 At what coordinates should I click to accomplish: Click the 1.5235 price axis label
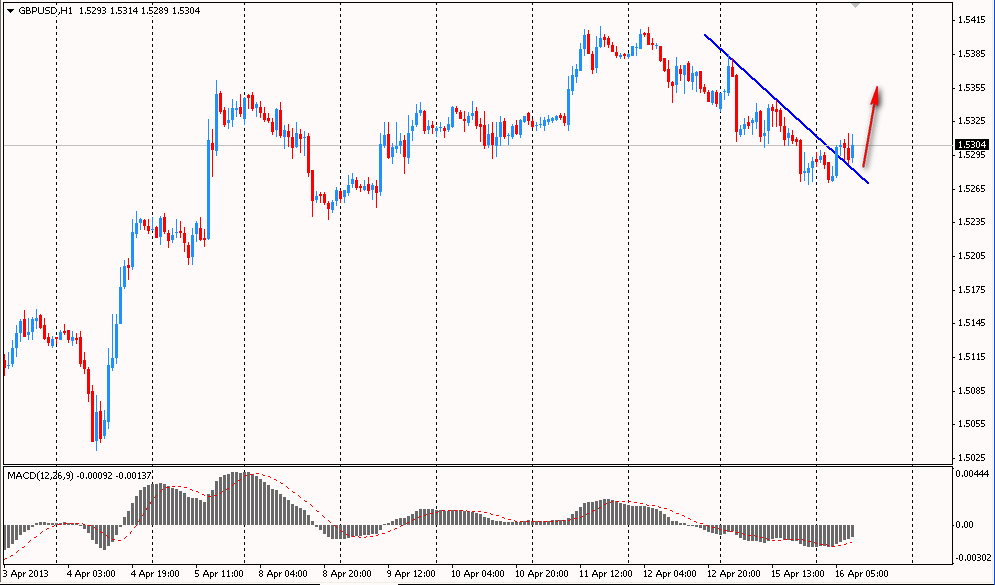point(973,221)
